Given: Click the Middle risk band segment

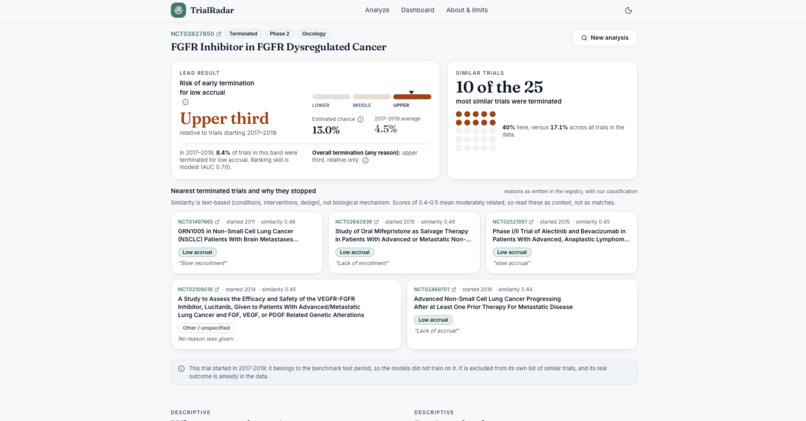Looking at the screenshot, I should (372, 97).
